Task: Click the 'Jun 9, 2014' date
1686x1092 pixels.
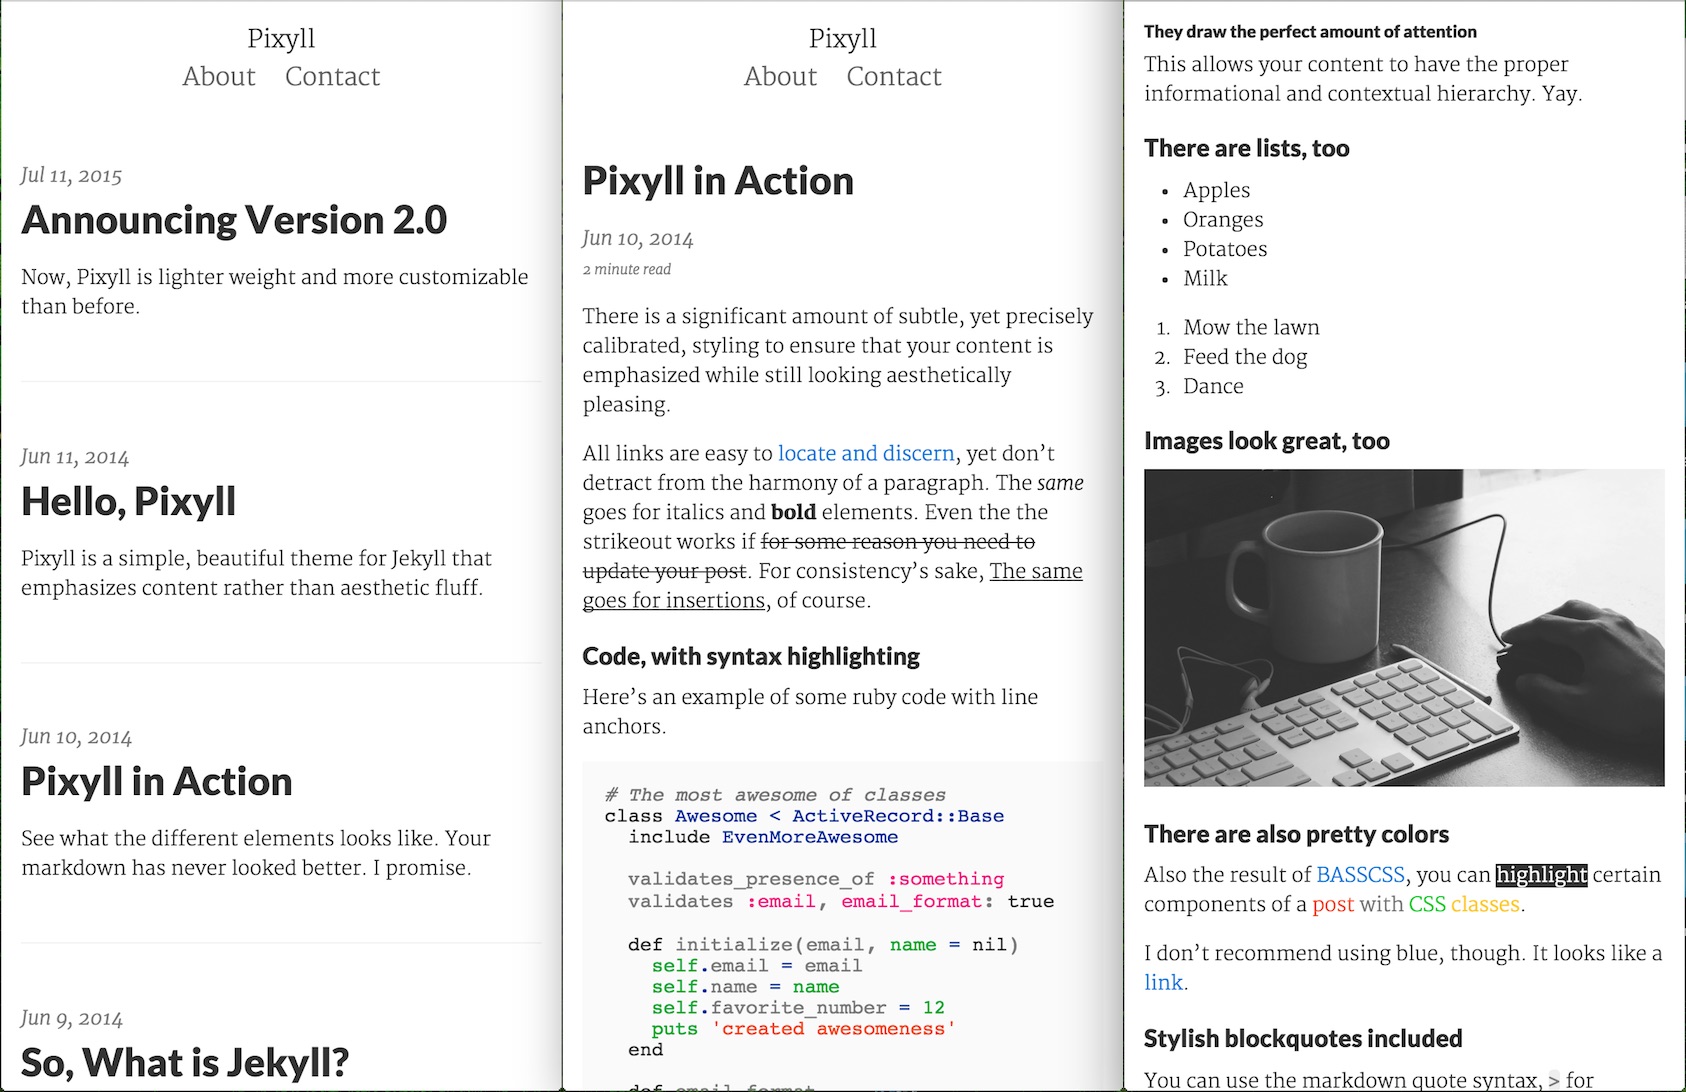Action: pyautogui.click(x=72, y=1018)
